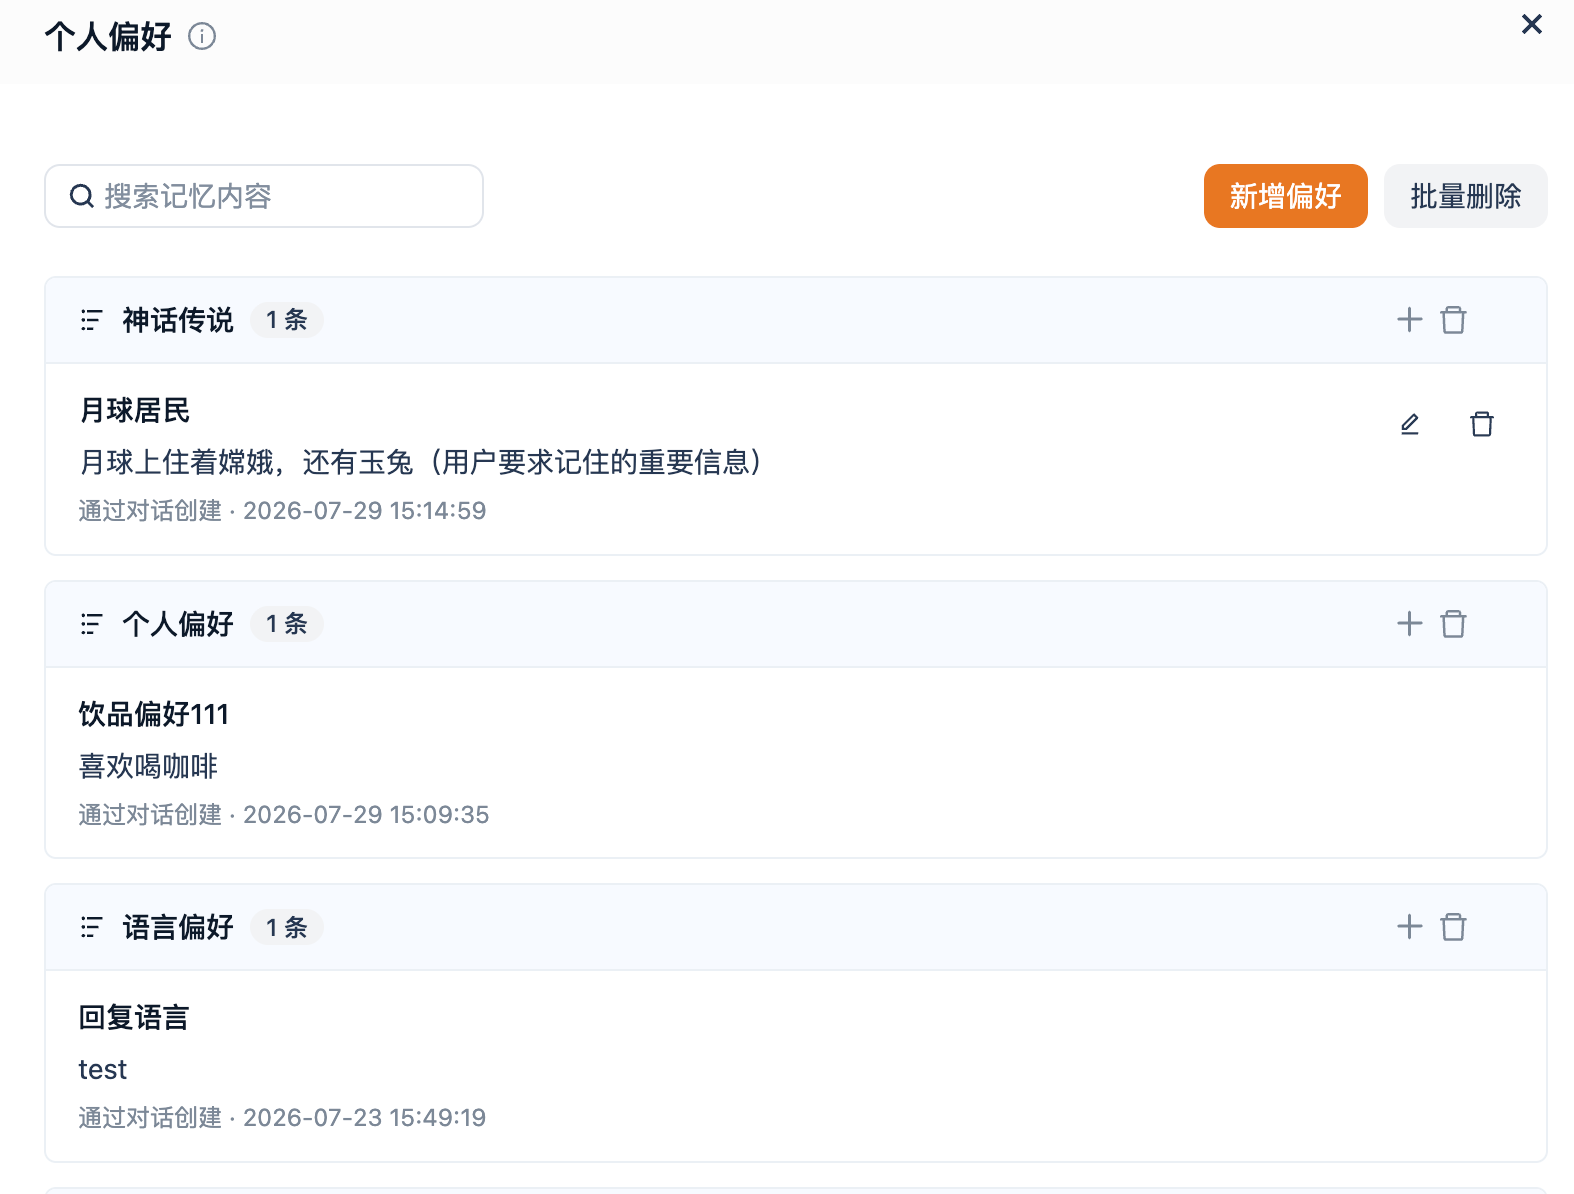The image size is (1574, 1194).
Task: Collapse the 个人偏好 group via its list icon
Action: coord(91,624)
